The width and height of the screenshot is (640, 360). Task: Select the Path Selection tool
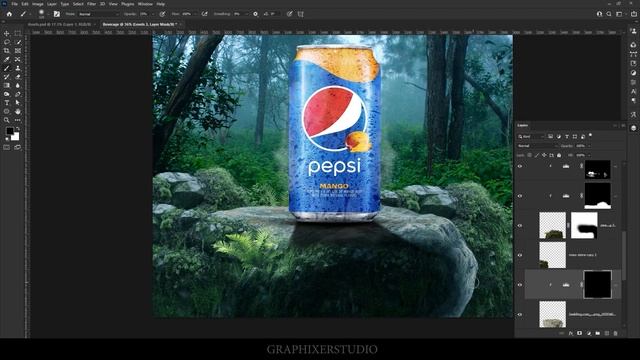click(x=18, y=102)
